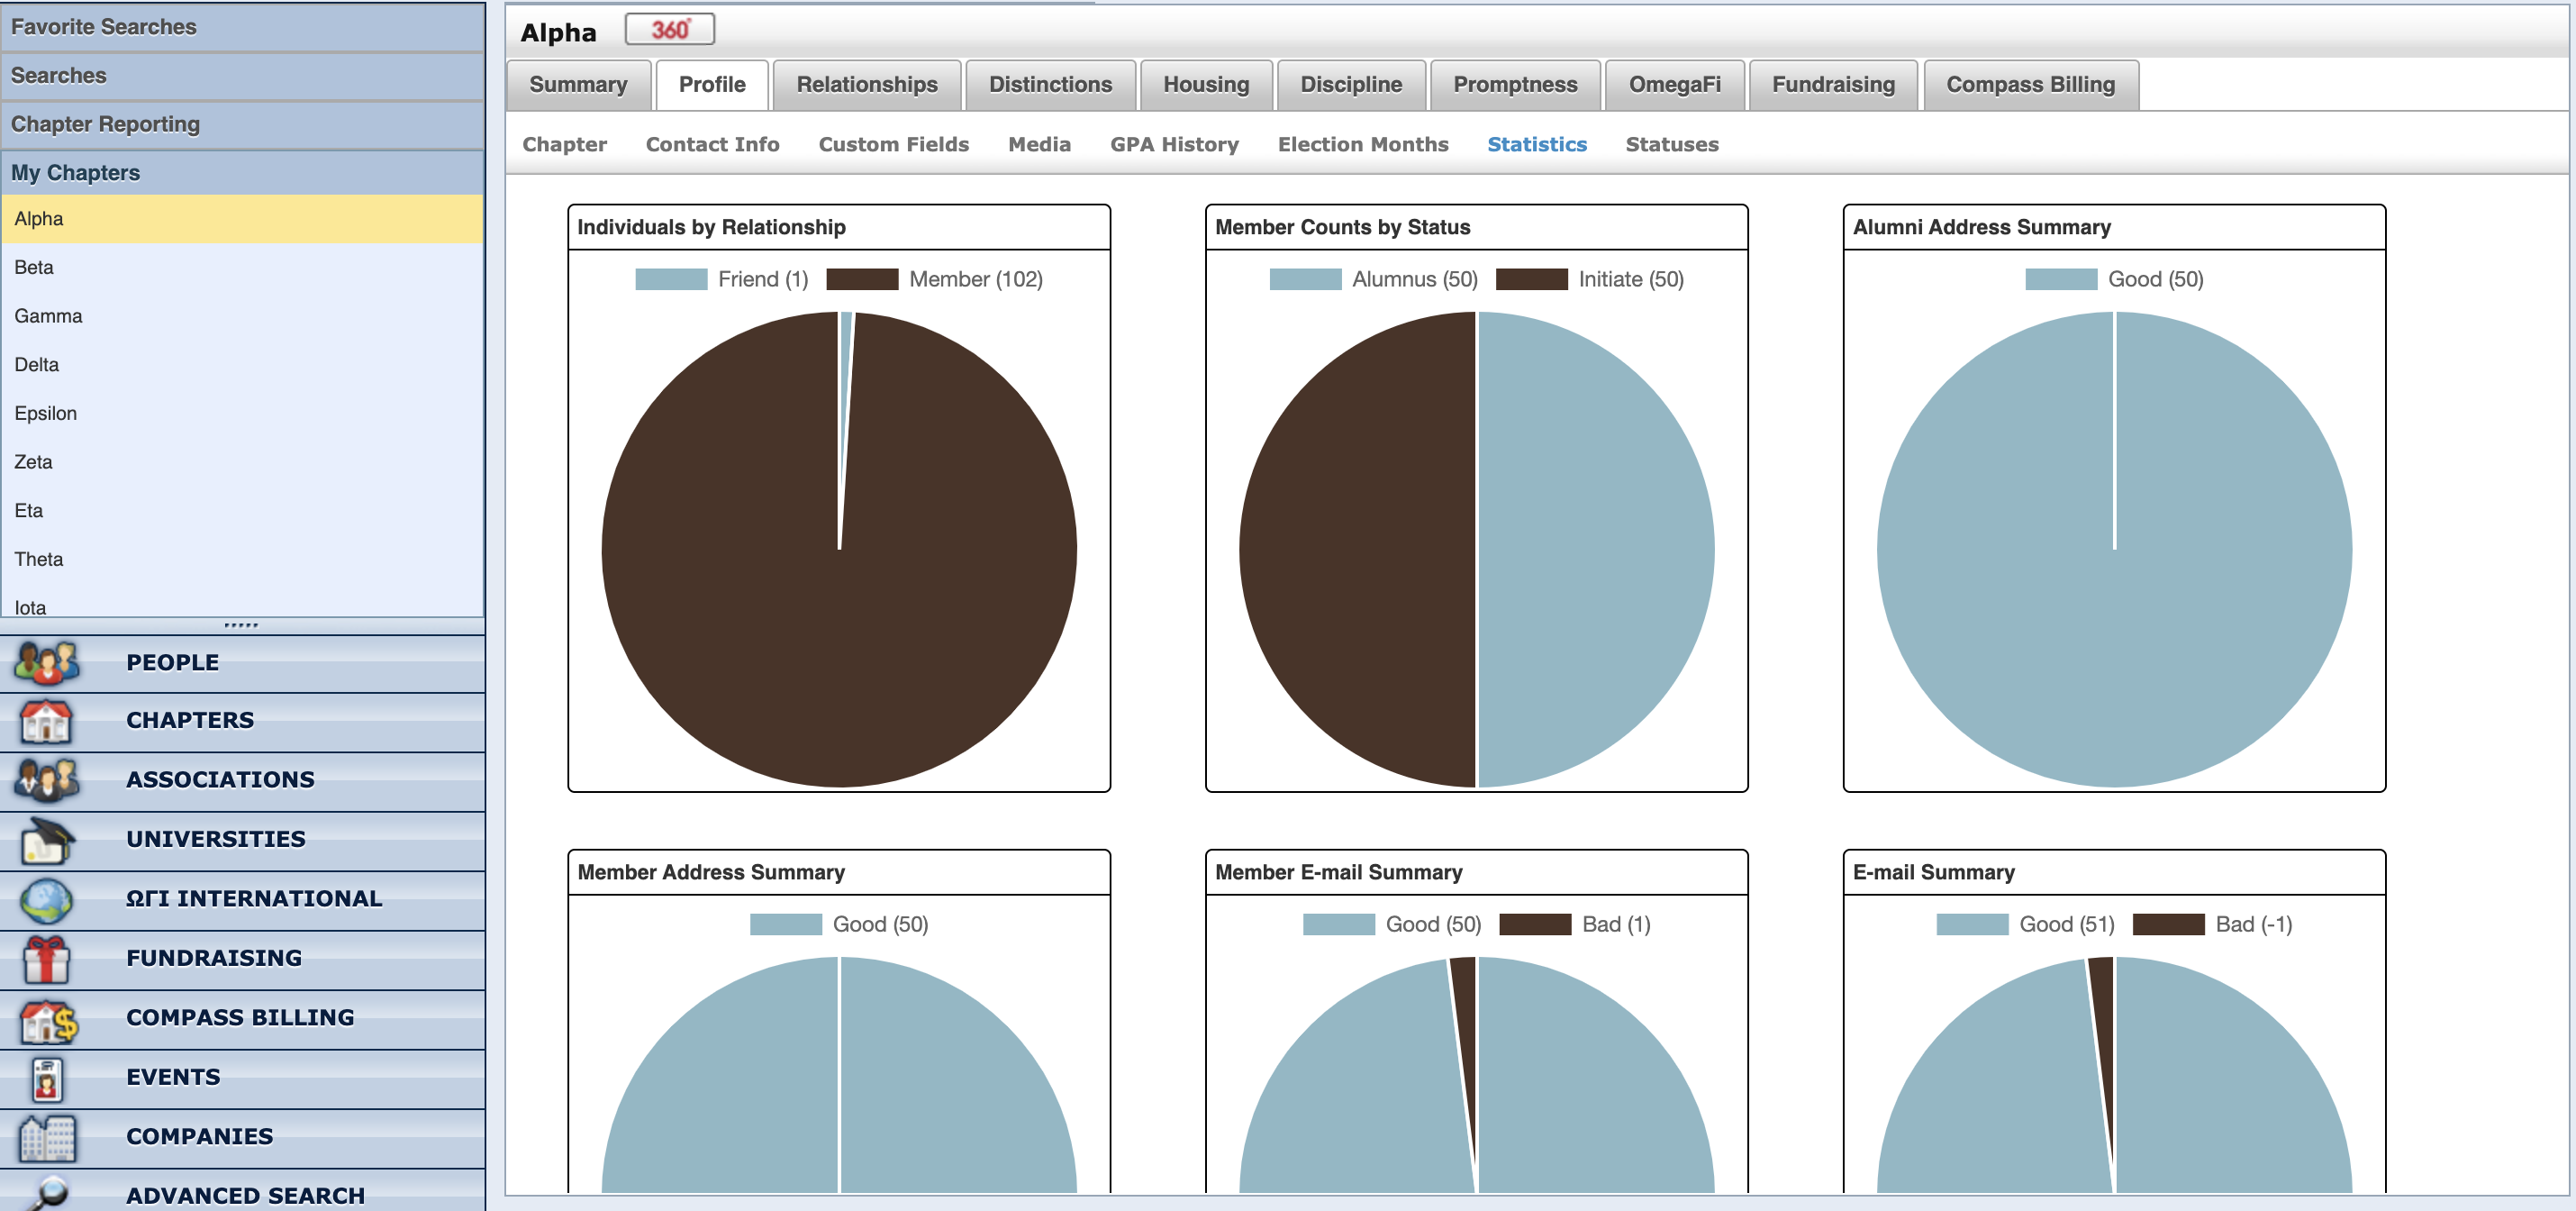This screenshot has width=2576, height=1211.
Task: Toggle Member Address Good (50) legend swatch
Action: coord(786,924)
